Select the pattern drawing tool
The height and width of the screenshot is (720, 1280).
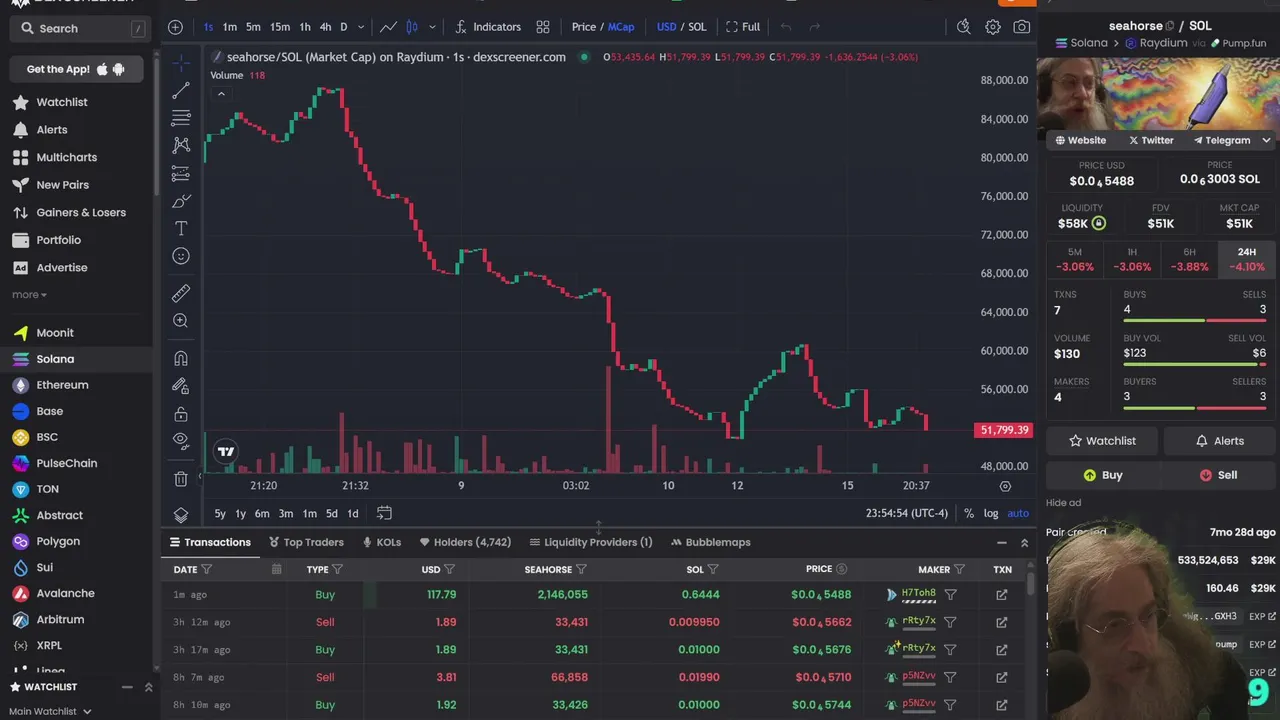(181, 146)
